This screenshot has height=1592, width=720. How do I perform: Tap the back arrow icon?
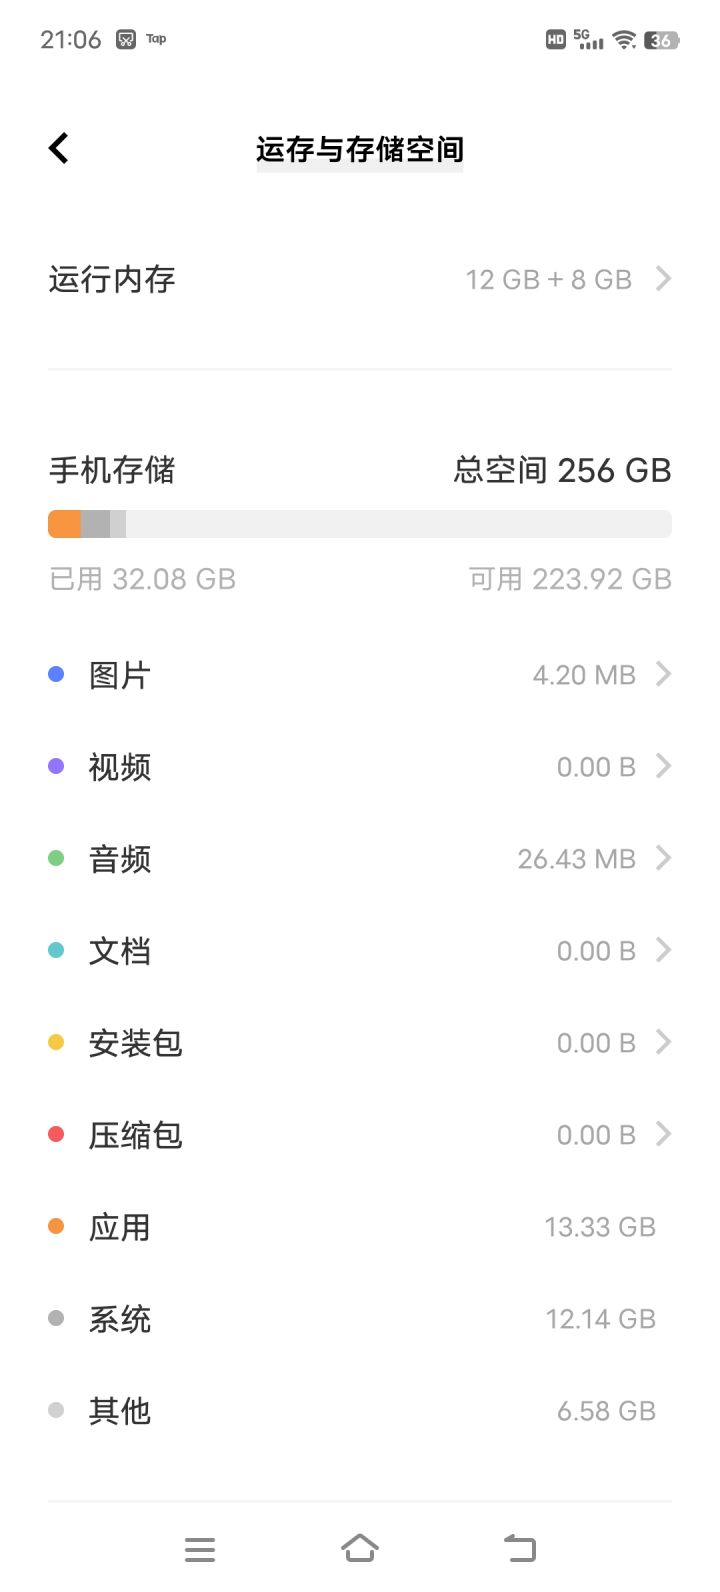pos(59,149)
